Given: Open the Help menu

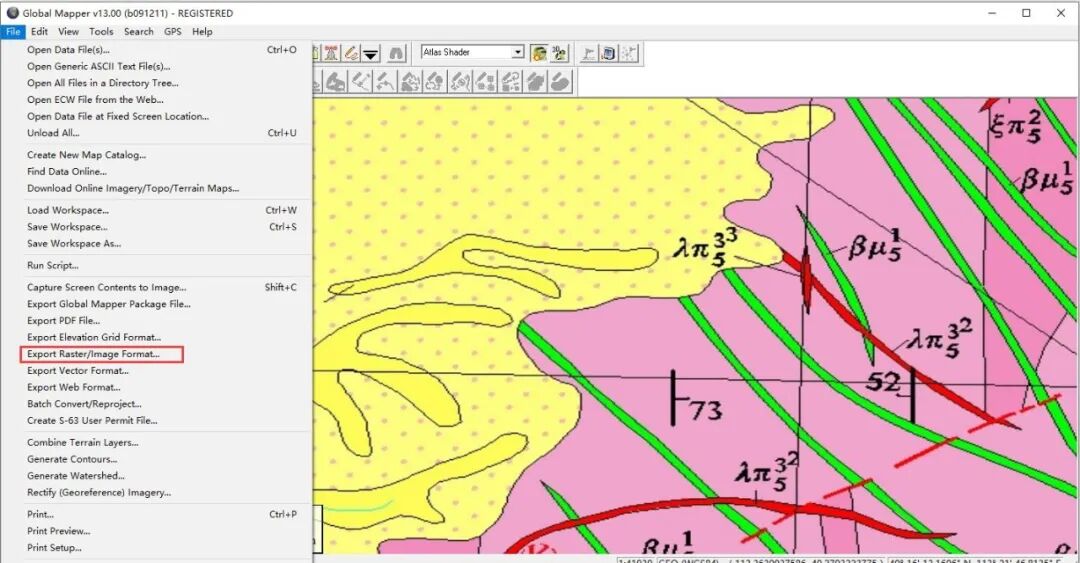Looking at the screenshot, I should pyautogui.click(x=202, y=32).
